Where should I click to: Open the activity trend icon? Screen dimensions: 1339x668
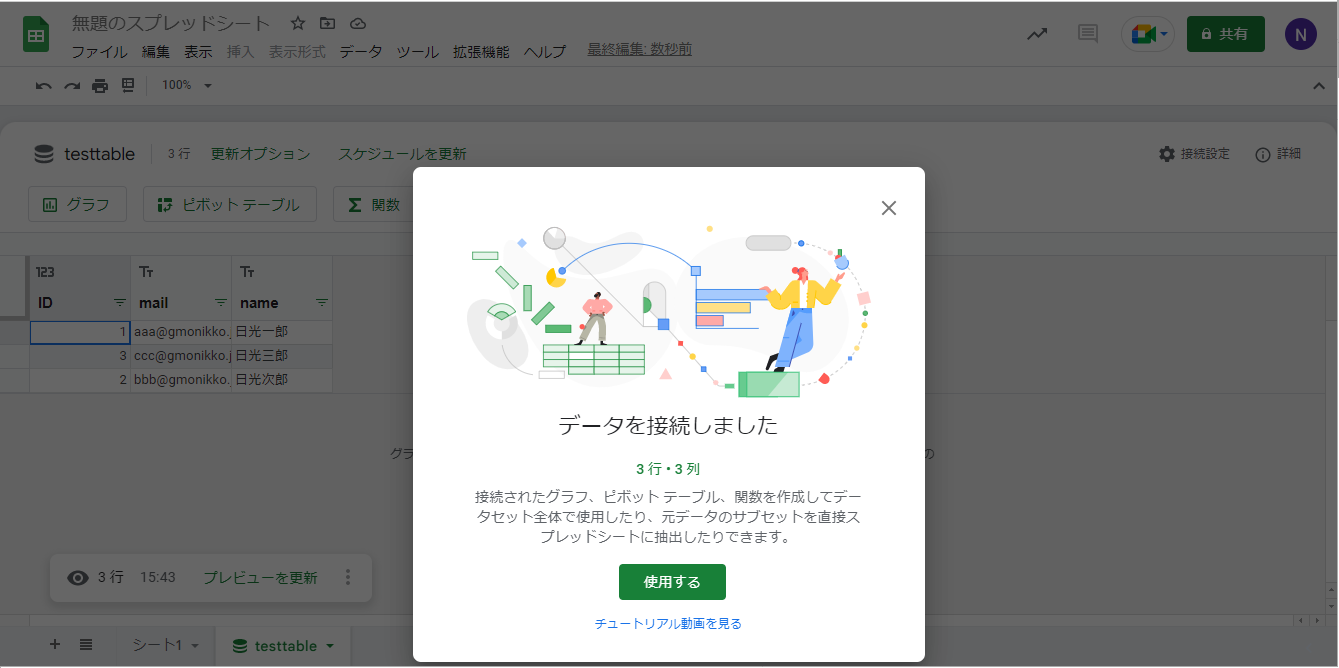tap(1038, 34)
